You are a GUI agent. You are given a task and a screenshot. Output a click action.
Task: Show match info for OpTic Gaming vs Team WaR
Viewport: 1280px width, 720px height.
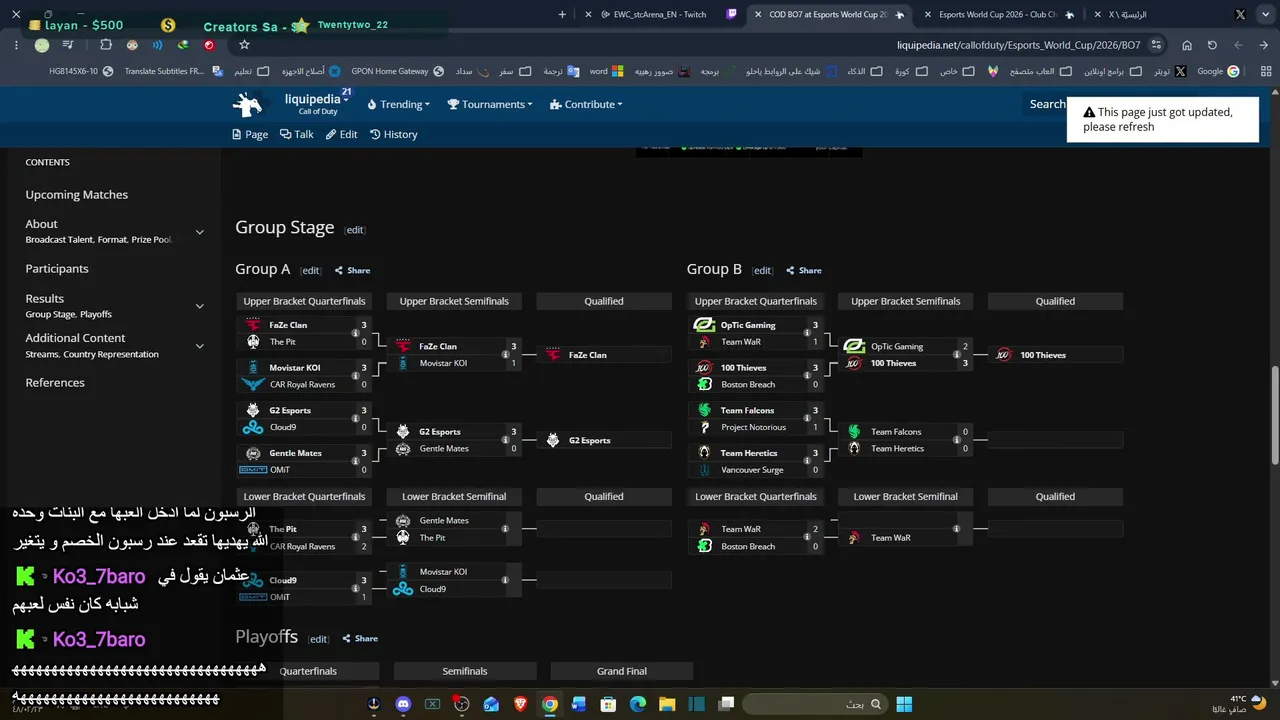(807, 333)
